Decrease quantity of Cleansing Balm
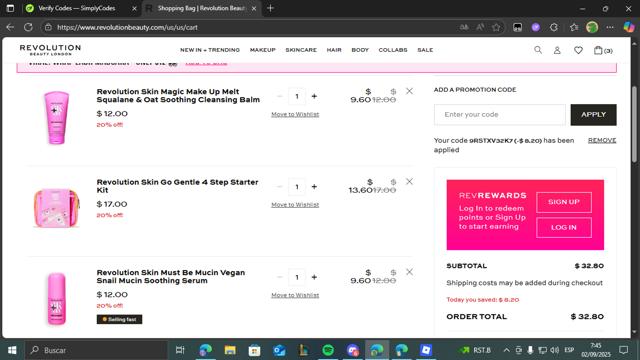 click(x=280, y=96)
